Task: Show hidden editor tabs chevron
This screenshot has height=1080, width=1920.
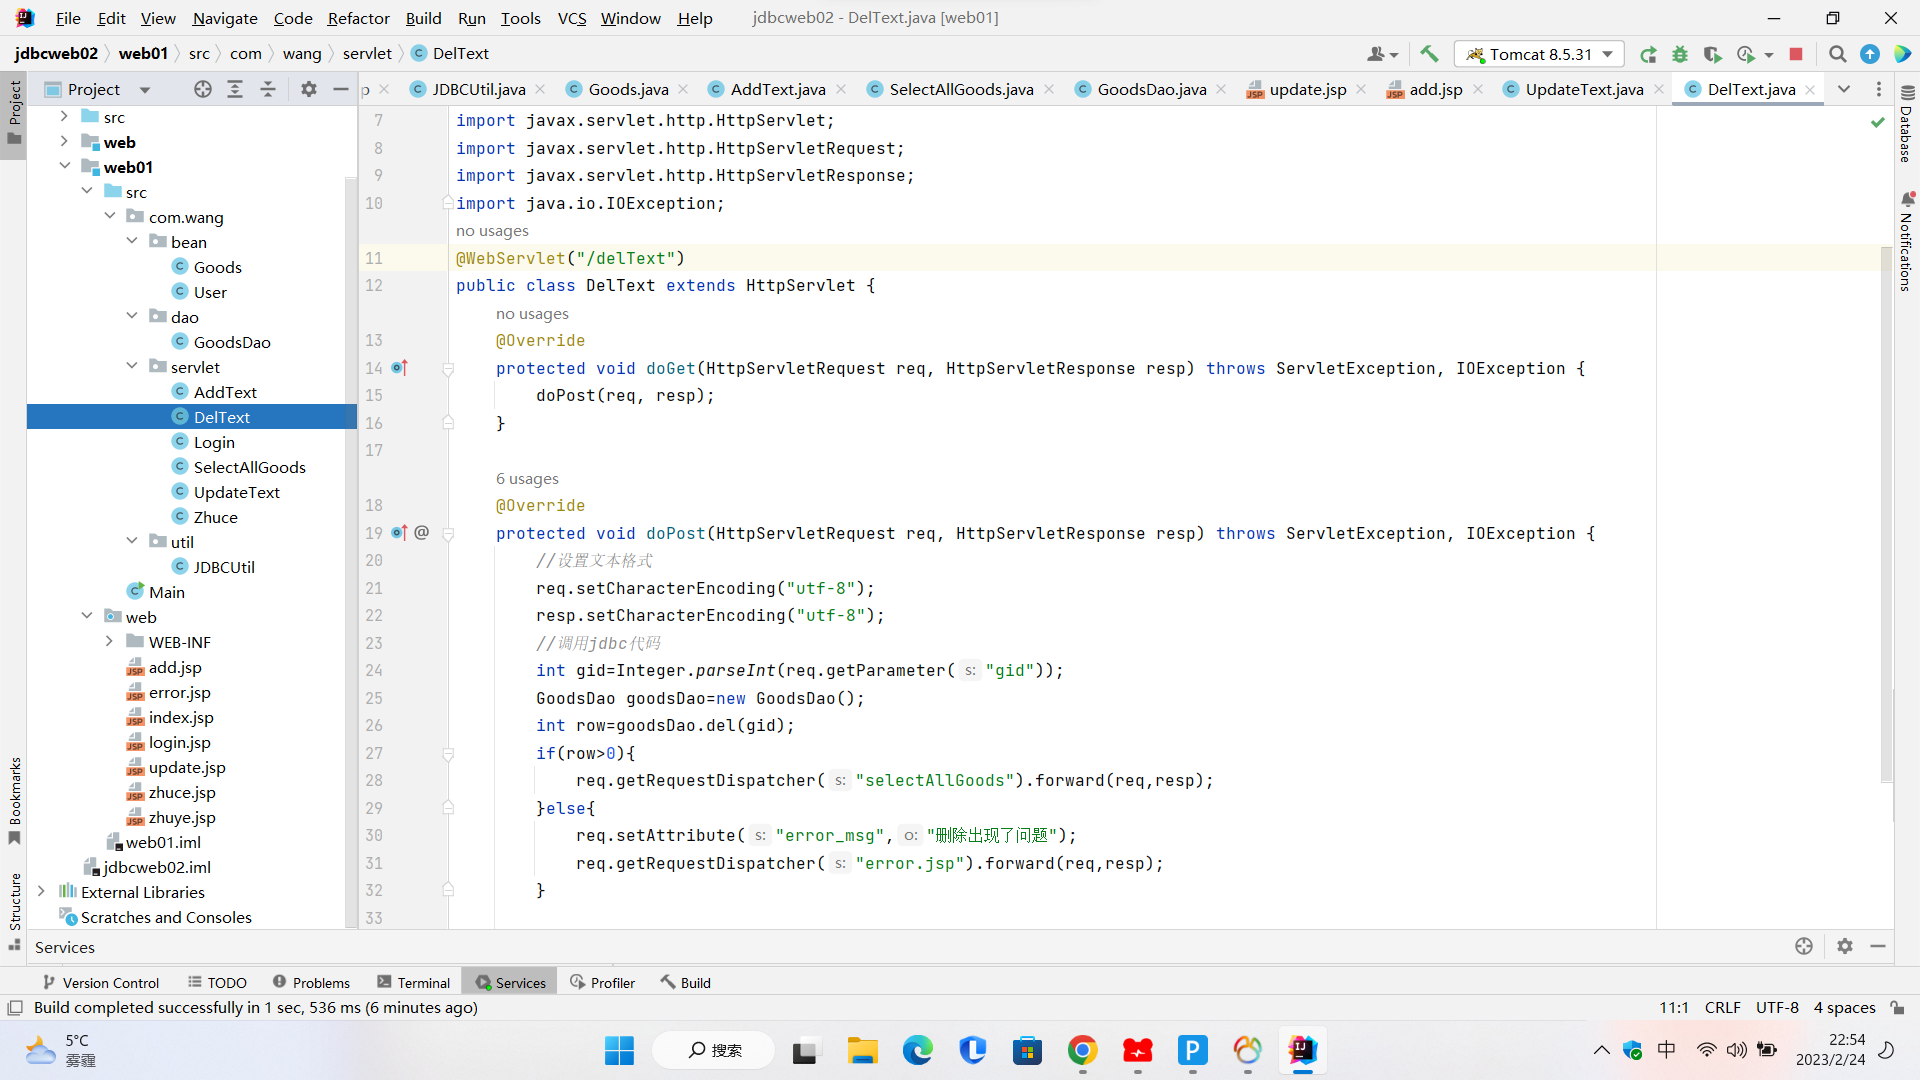Action: tap(1844, 89)
